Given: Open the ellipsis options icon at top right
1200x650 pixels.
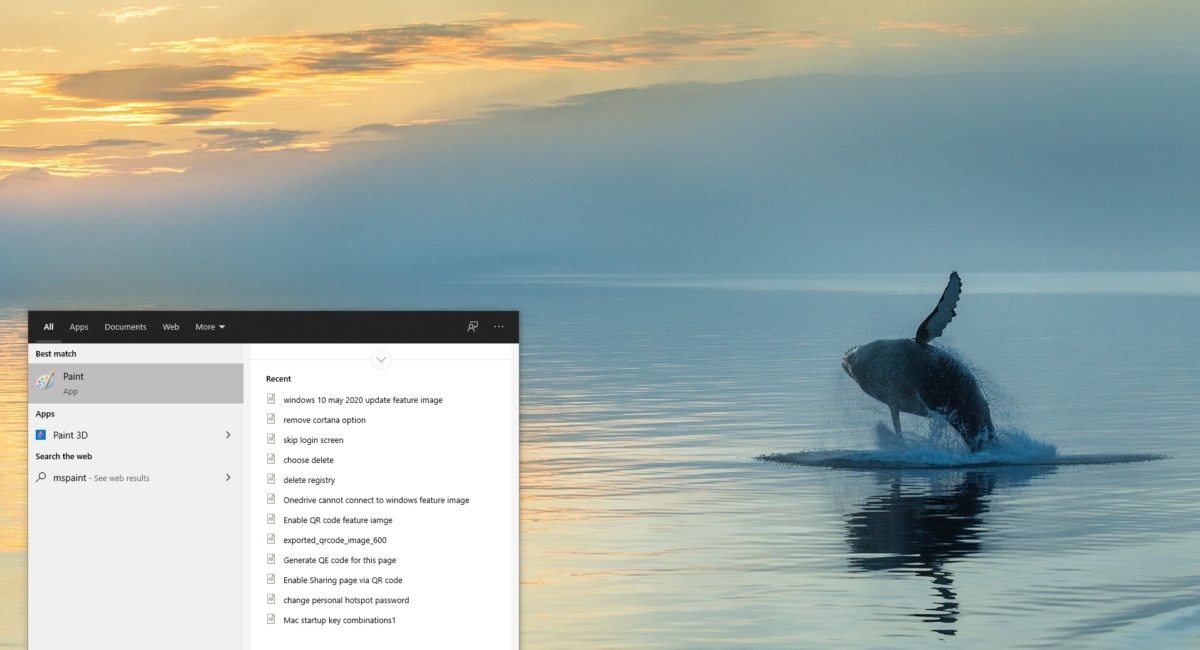Looking at the screenshot, I should [x=498, y=326].
